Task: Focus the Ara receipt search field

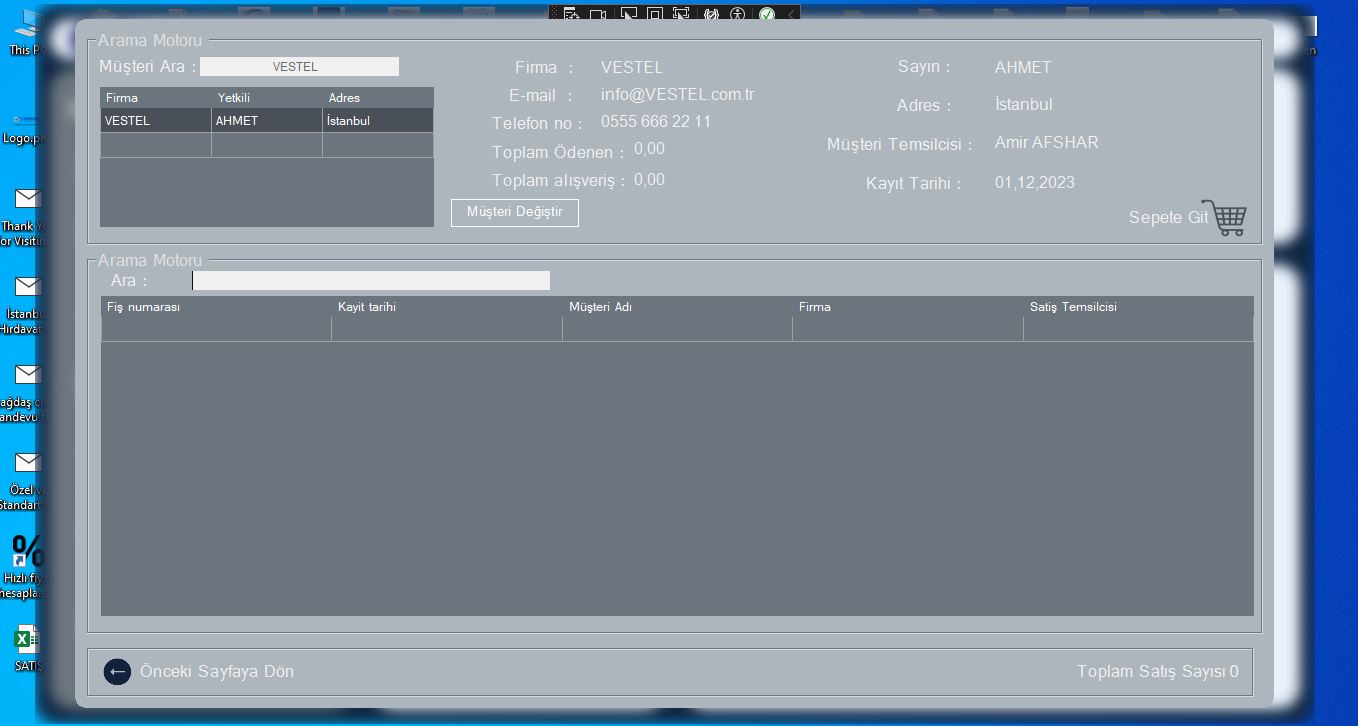Action: [371, 281]
